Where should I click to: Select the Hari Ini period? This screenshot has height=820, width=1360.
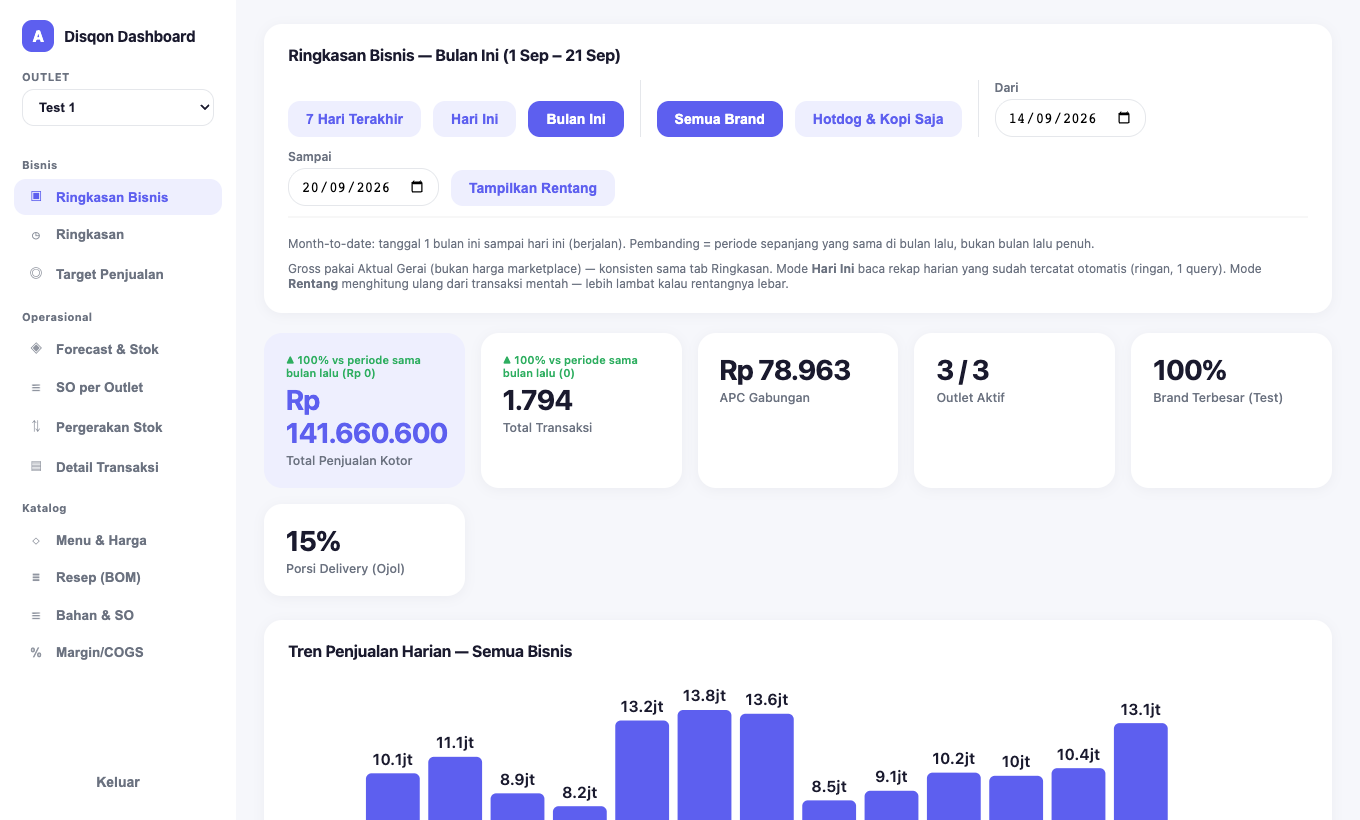coord(474,119)
